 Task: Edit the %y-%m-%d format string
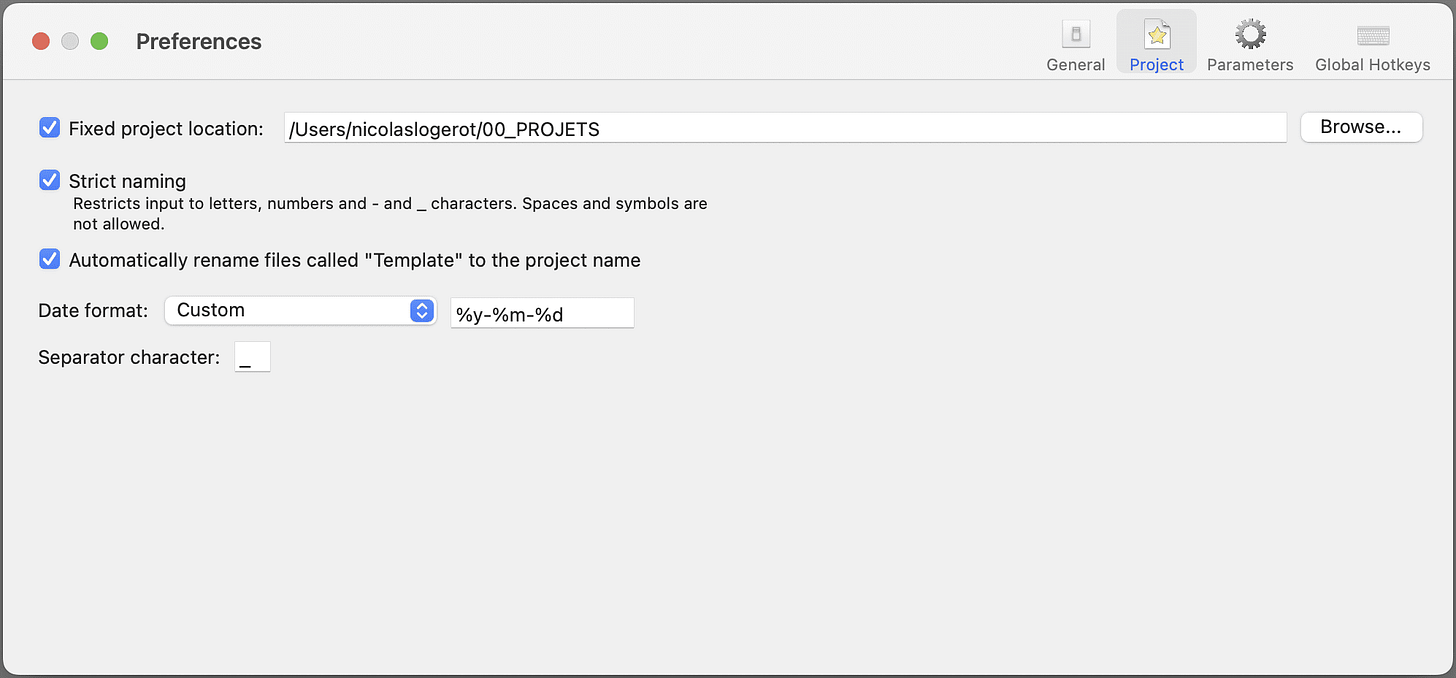pos(542,312)
